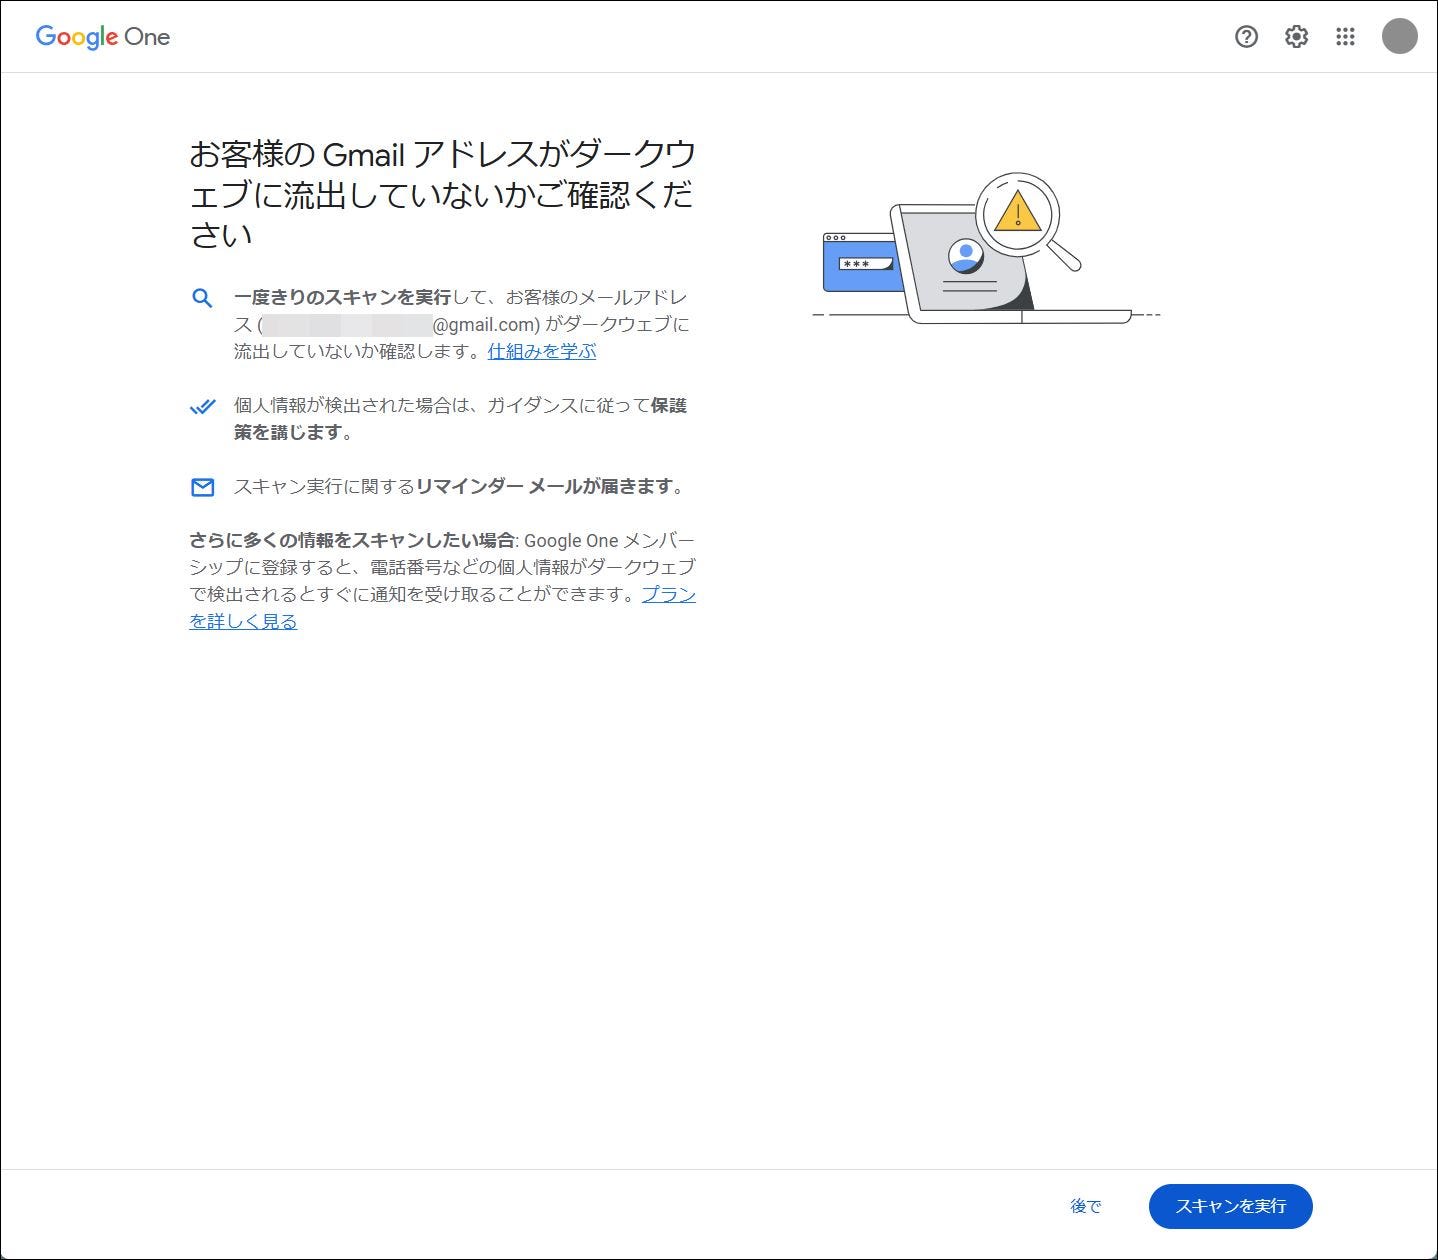Viewport: 1438px width, 1260px height.
Task: Click the magnifier search icon beside scan description
Action: [x=202, y=298]
